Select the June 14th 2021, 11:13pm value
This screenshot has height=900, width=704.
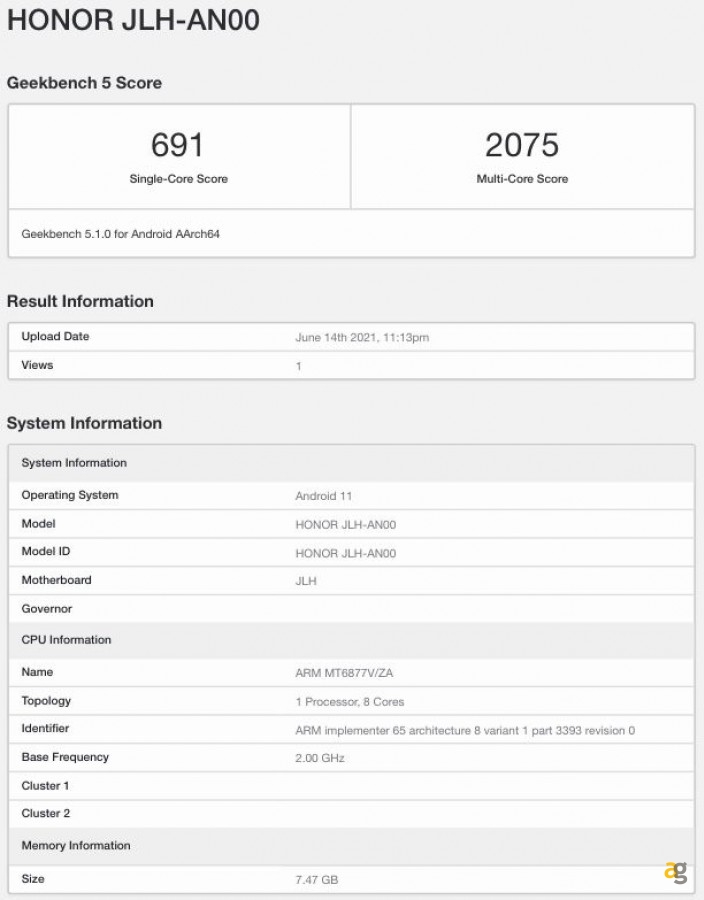pos(362,338)
